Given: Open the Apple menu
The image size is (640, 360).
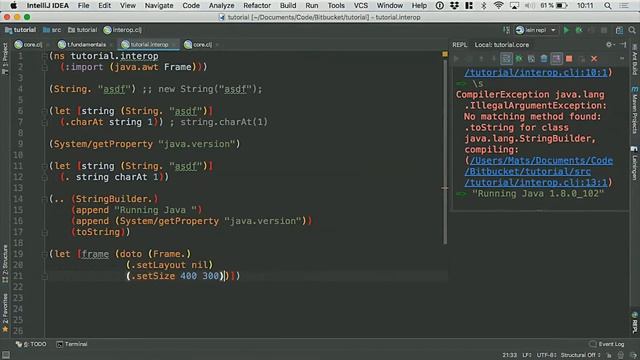Looking at the screenshot, I should pyautogui.click(x=13, y=5).
